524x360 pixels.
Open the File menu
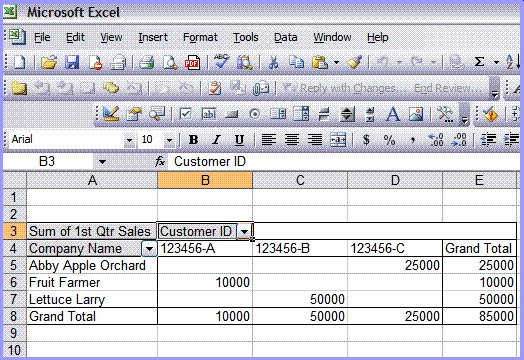pyautogui.click(x=42, y=37)
